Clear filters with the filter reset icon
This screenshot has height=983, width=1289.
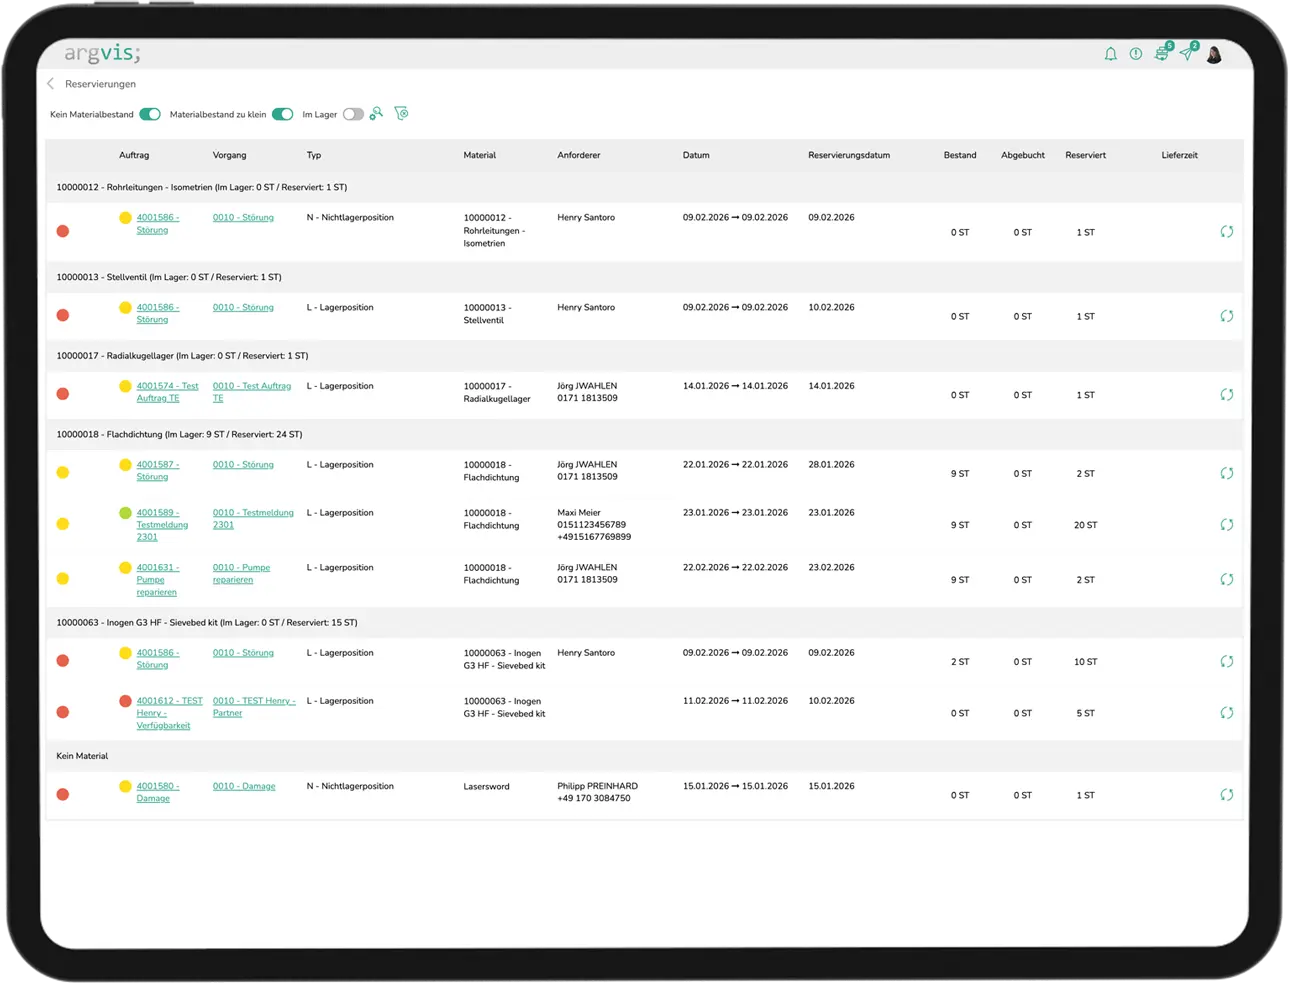click(401, 114)
